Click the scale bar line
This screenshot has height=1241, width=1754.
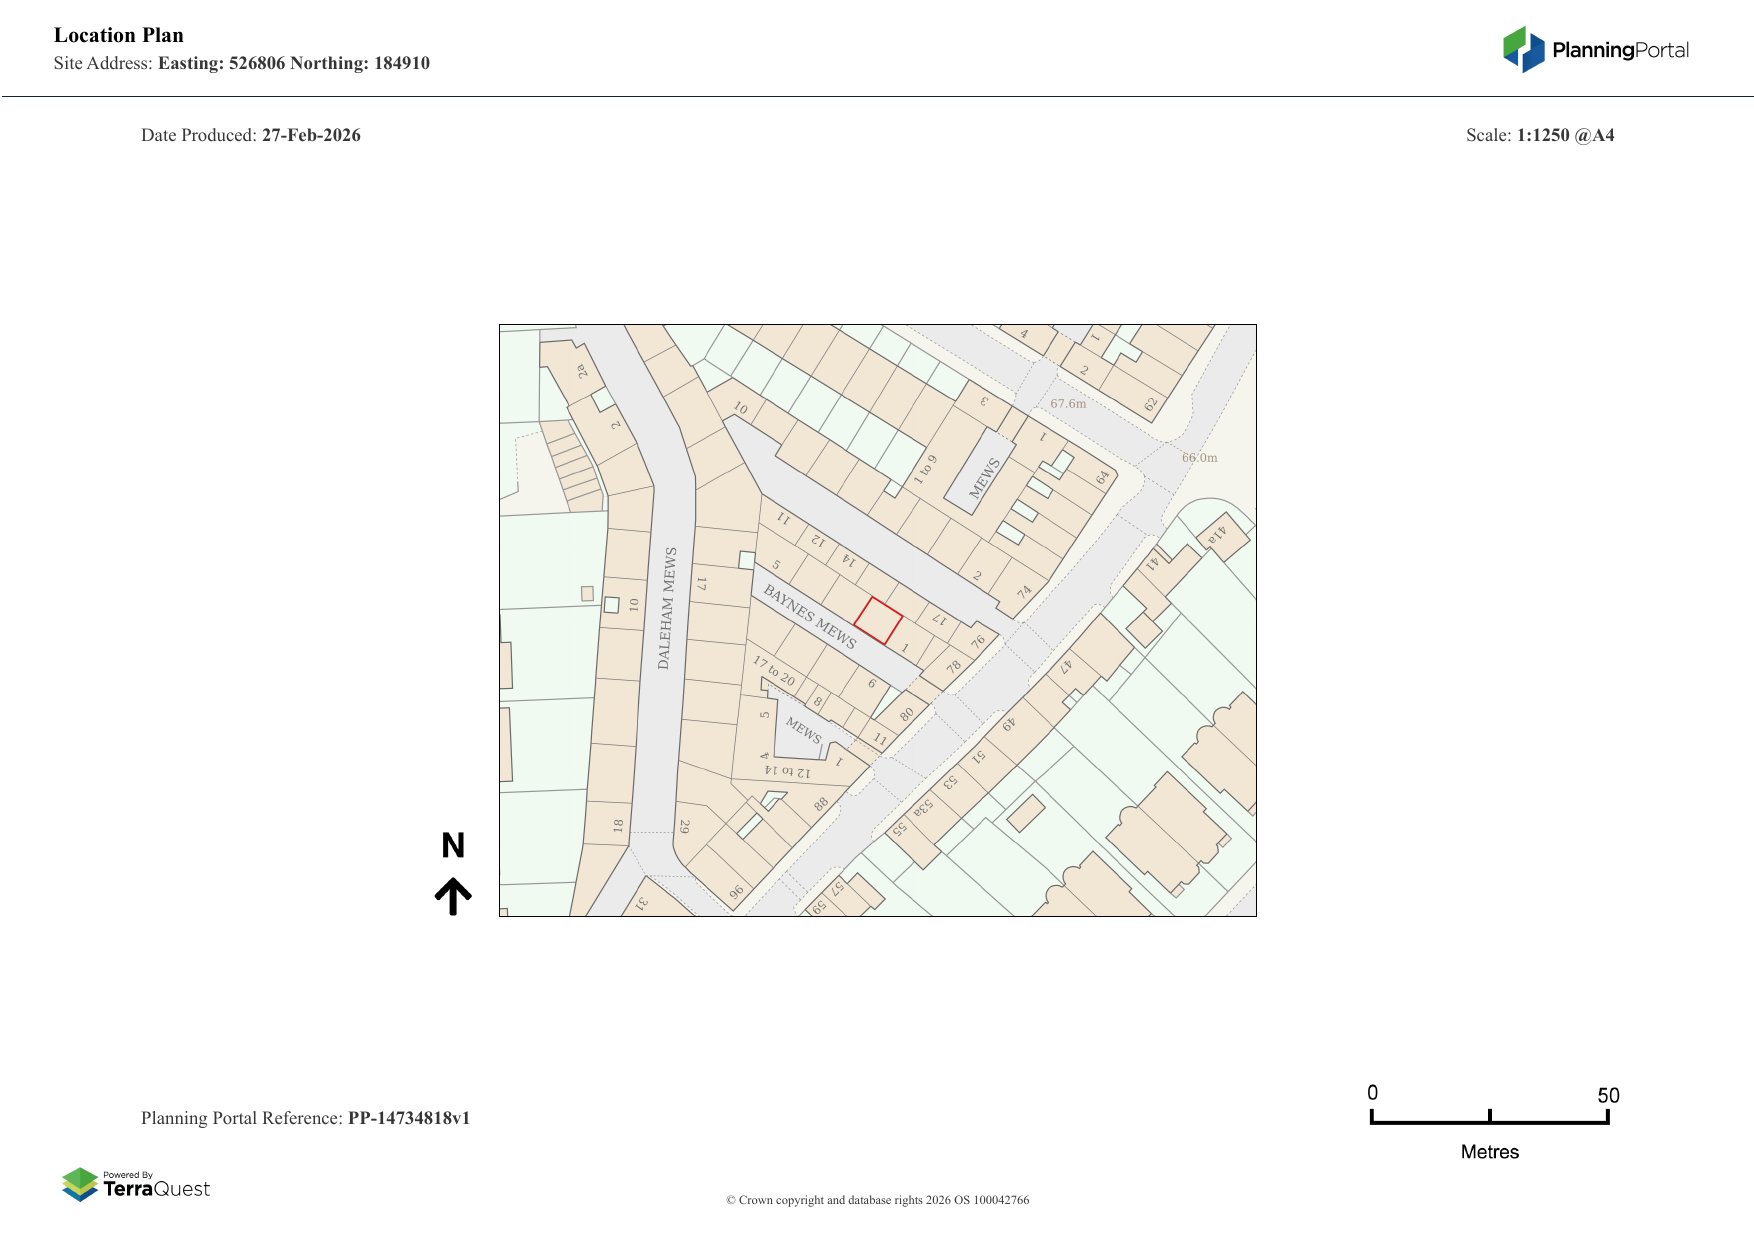[x=1489, y=1122]
